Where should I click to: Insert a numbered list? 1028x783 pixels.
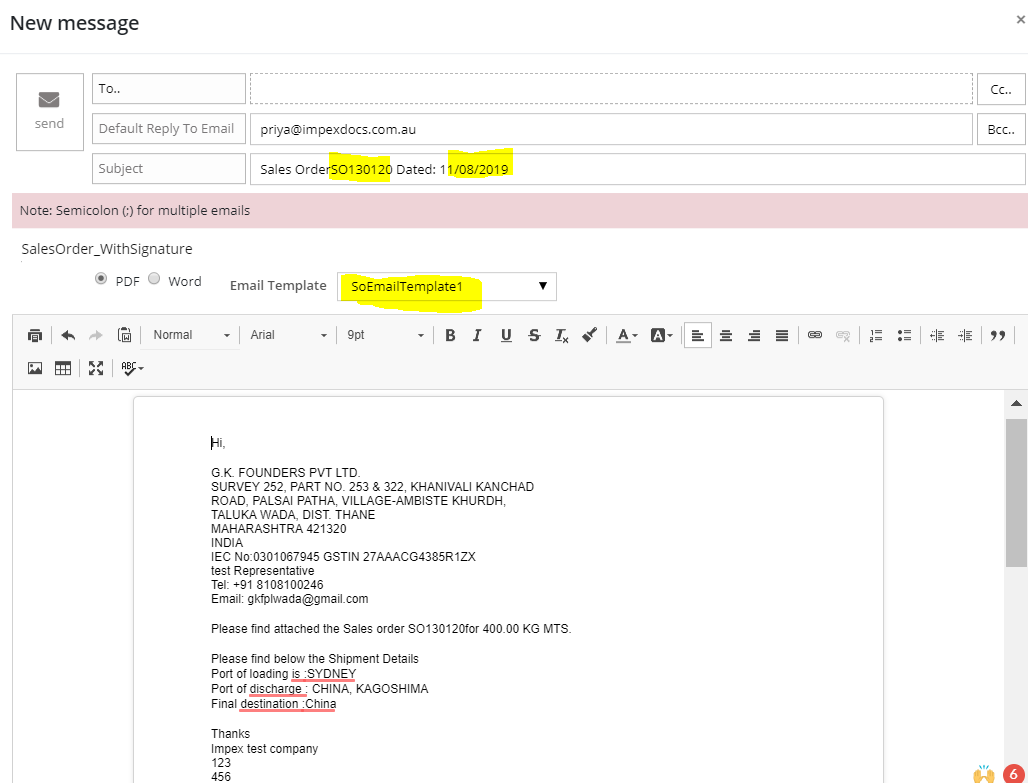876,335
